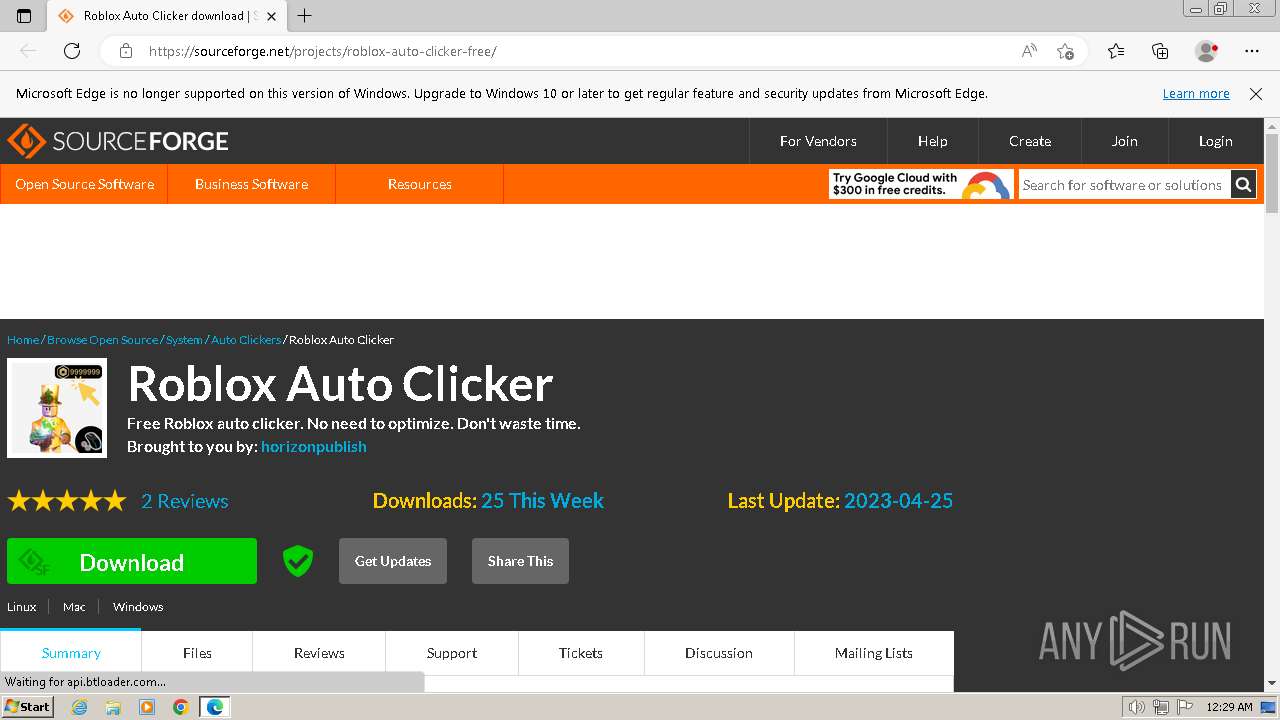The height and width of the screenshot is (720, 1280).
Task: Open a new browser tab
Action: pos(305,16)
